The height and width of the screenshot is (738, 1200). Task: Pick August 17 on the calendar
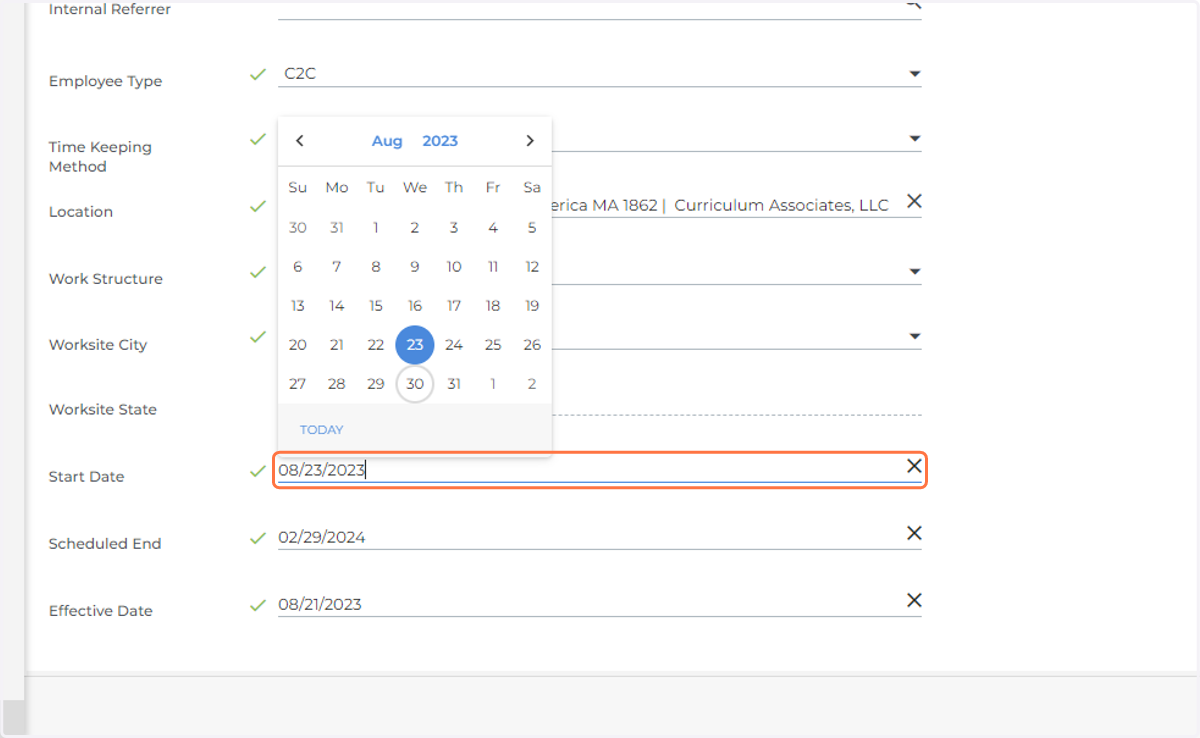tap(454, 306)
